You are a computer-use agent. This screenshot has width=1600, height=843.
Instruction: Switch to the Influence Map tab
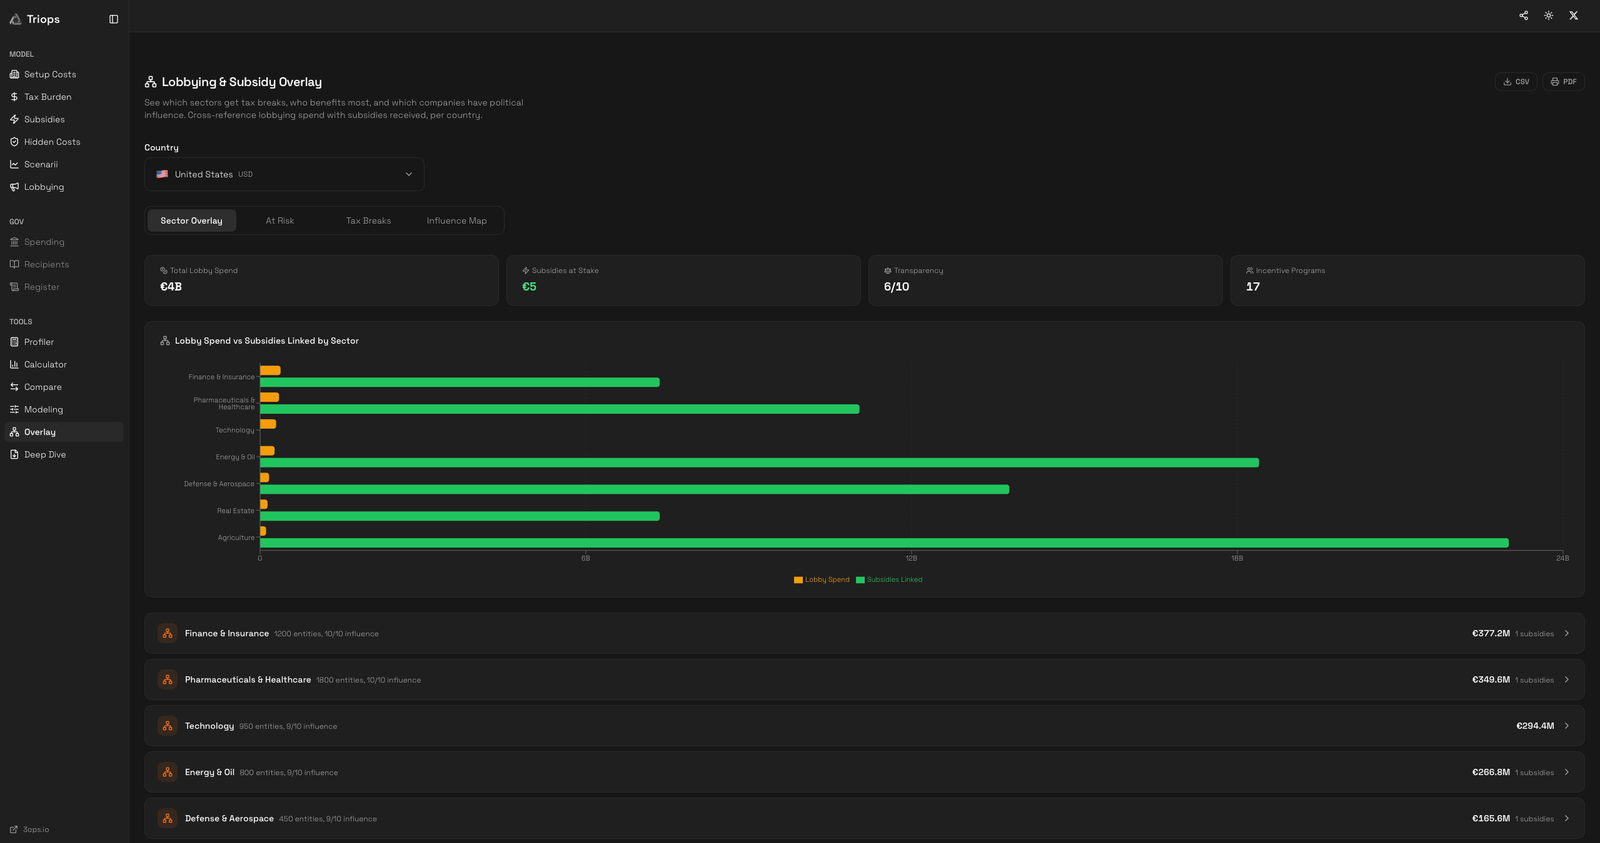pyautogui.click(x=456, y=221)
